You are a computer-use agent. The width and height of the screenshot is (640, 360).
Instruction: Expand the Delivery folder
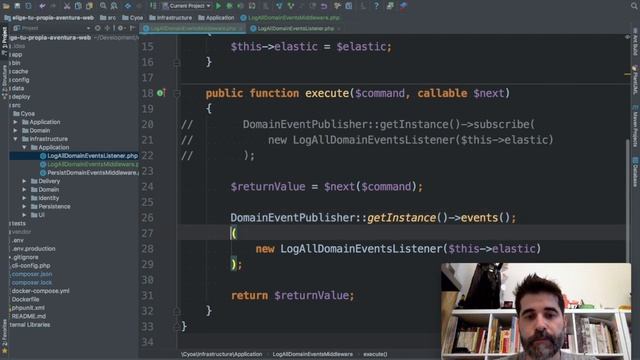tap(24, 181)
